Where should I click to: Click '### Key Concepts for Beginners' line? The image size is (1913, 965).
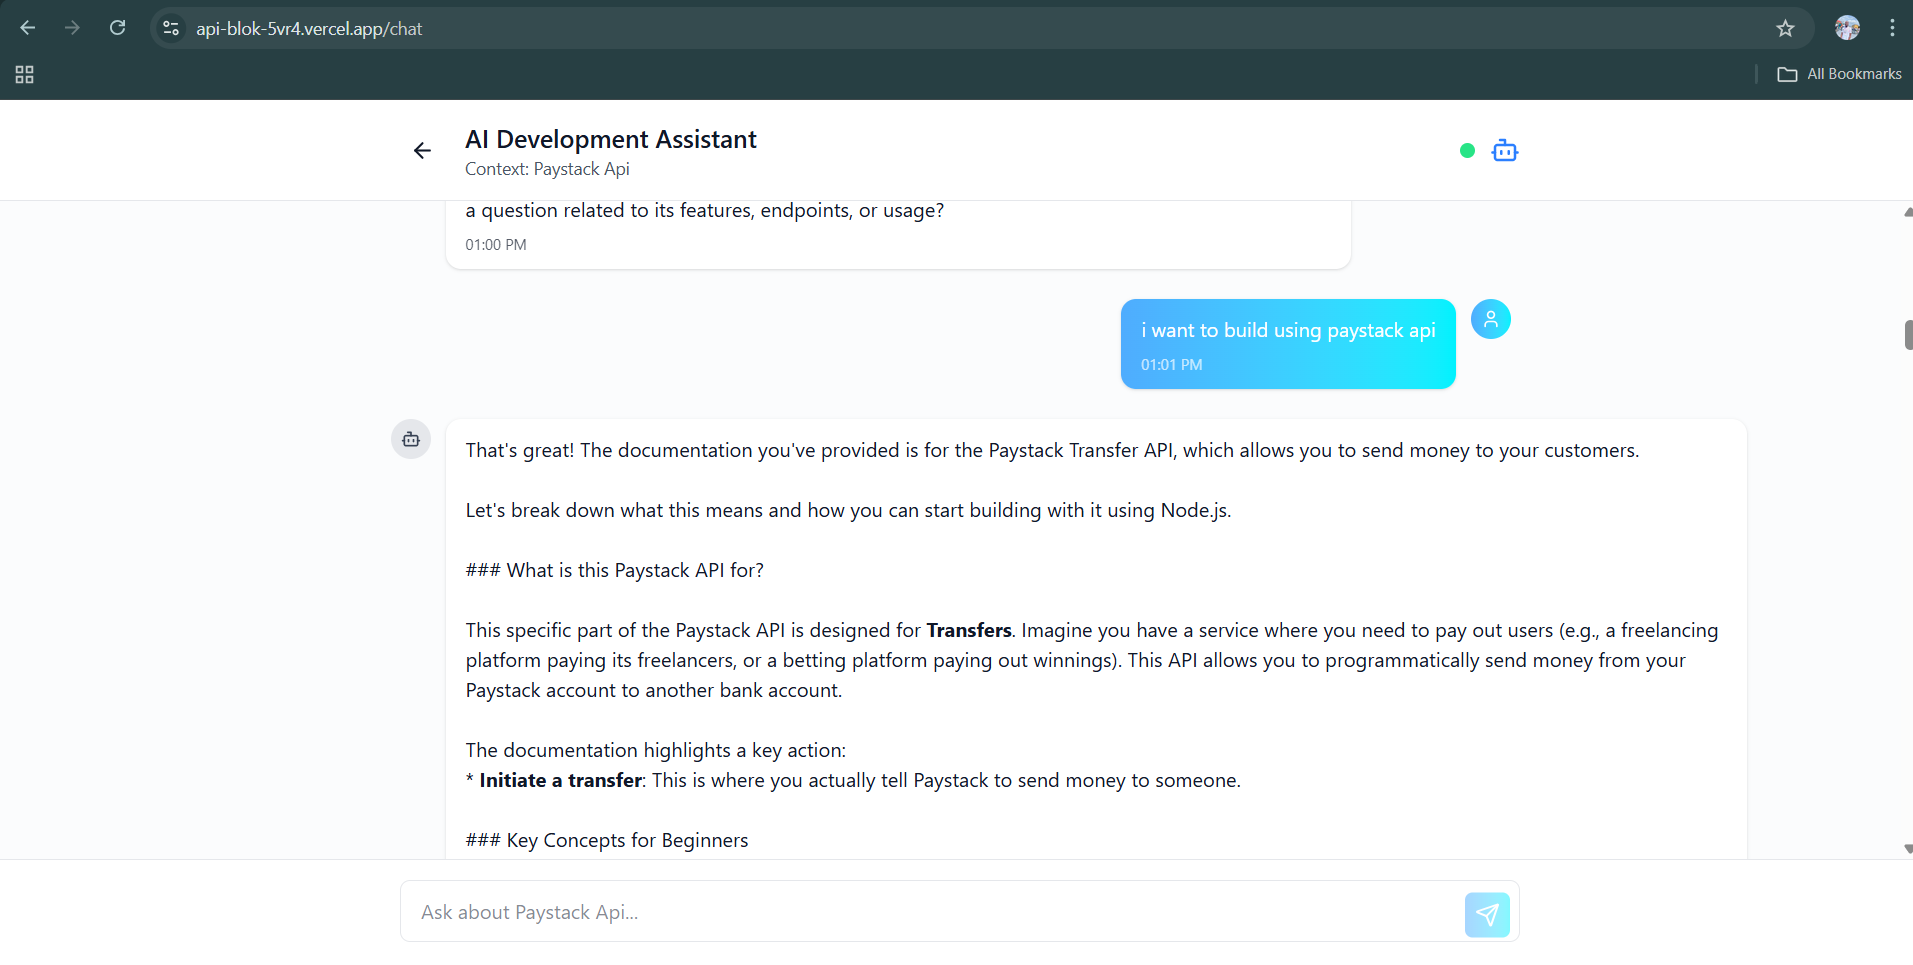(x=607, y=840)
